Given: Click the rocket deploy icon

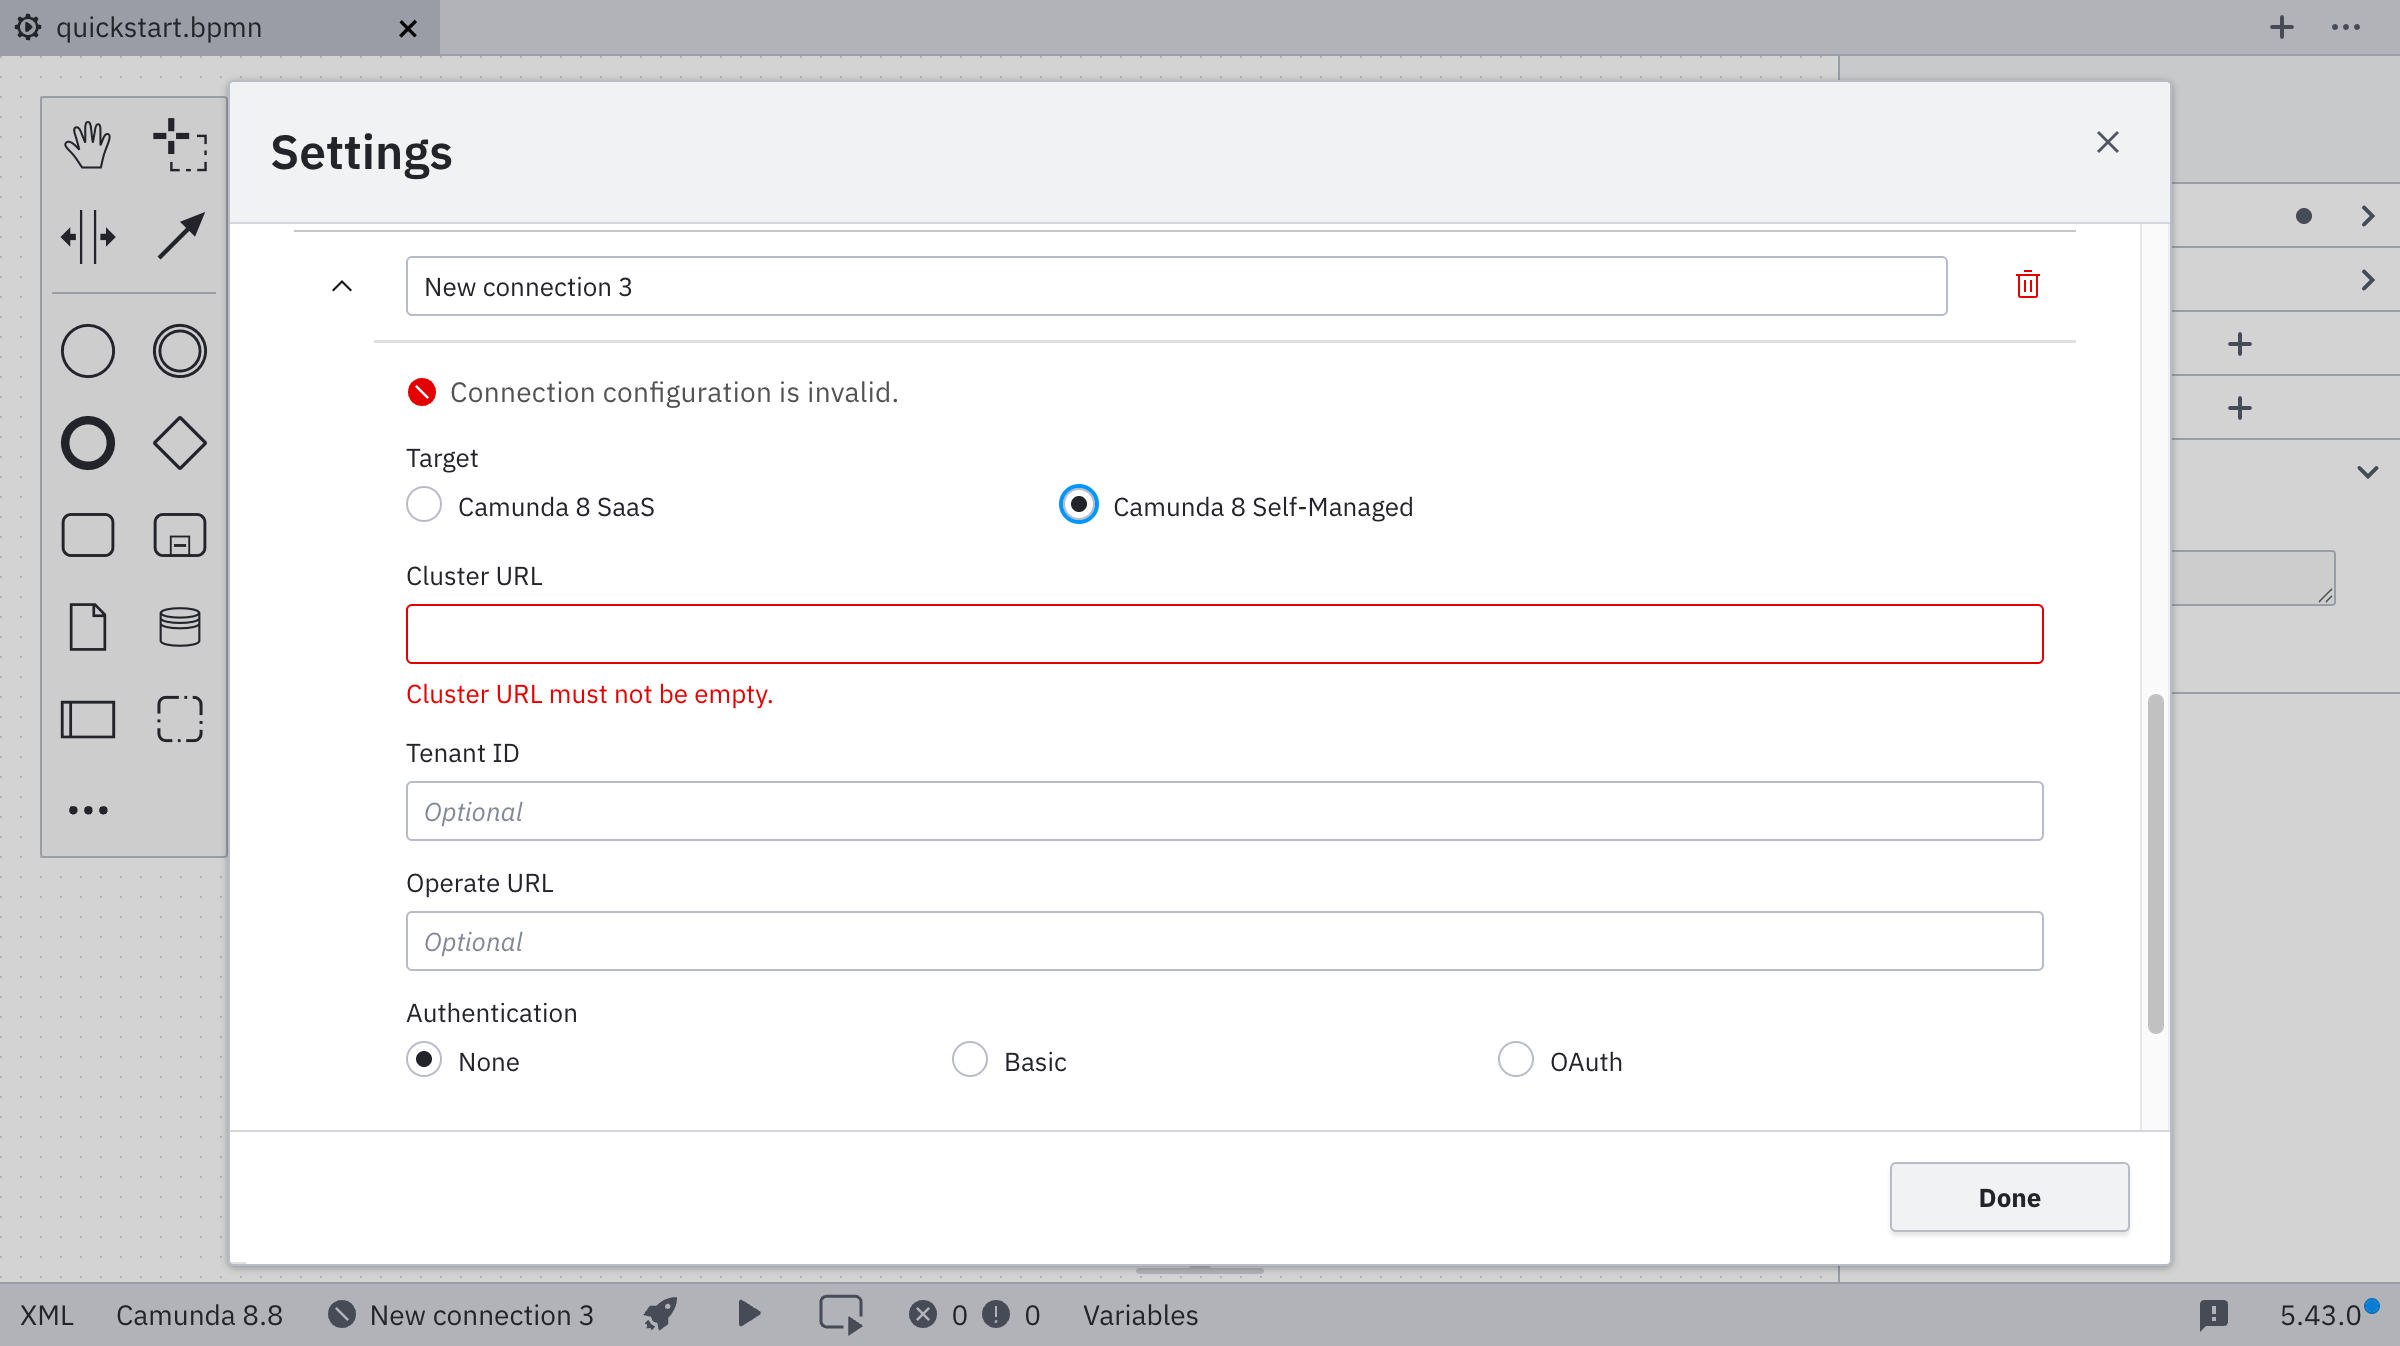Looking at the screenshot, I should (x=660, y=1314).
